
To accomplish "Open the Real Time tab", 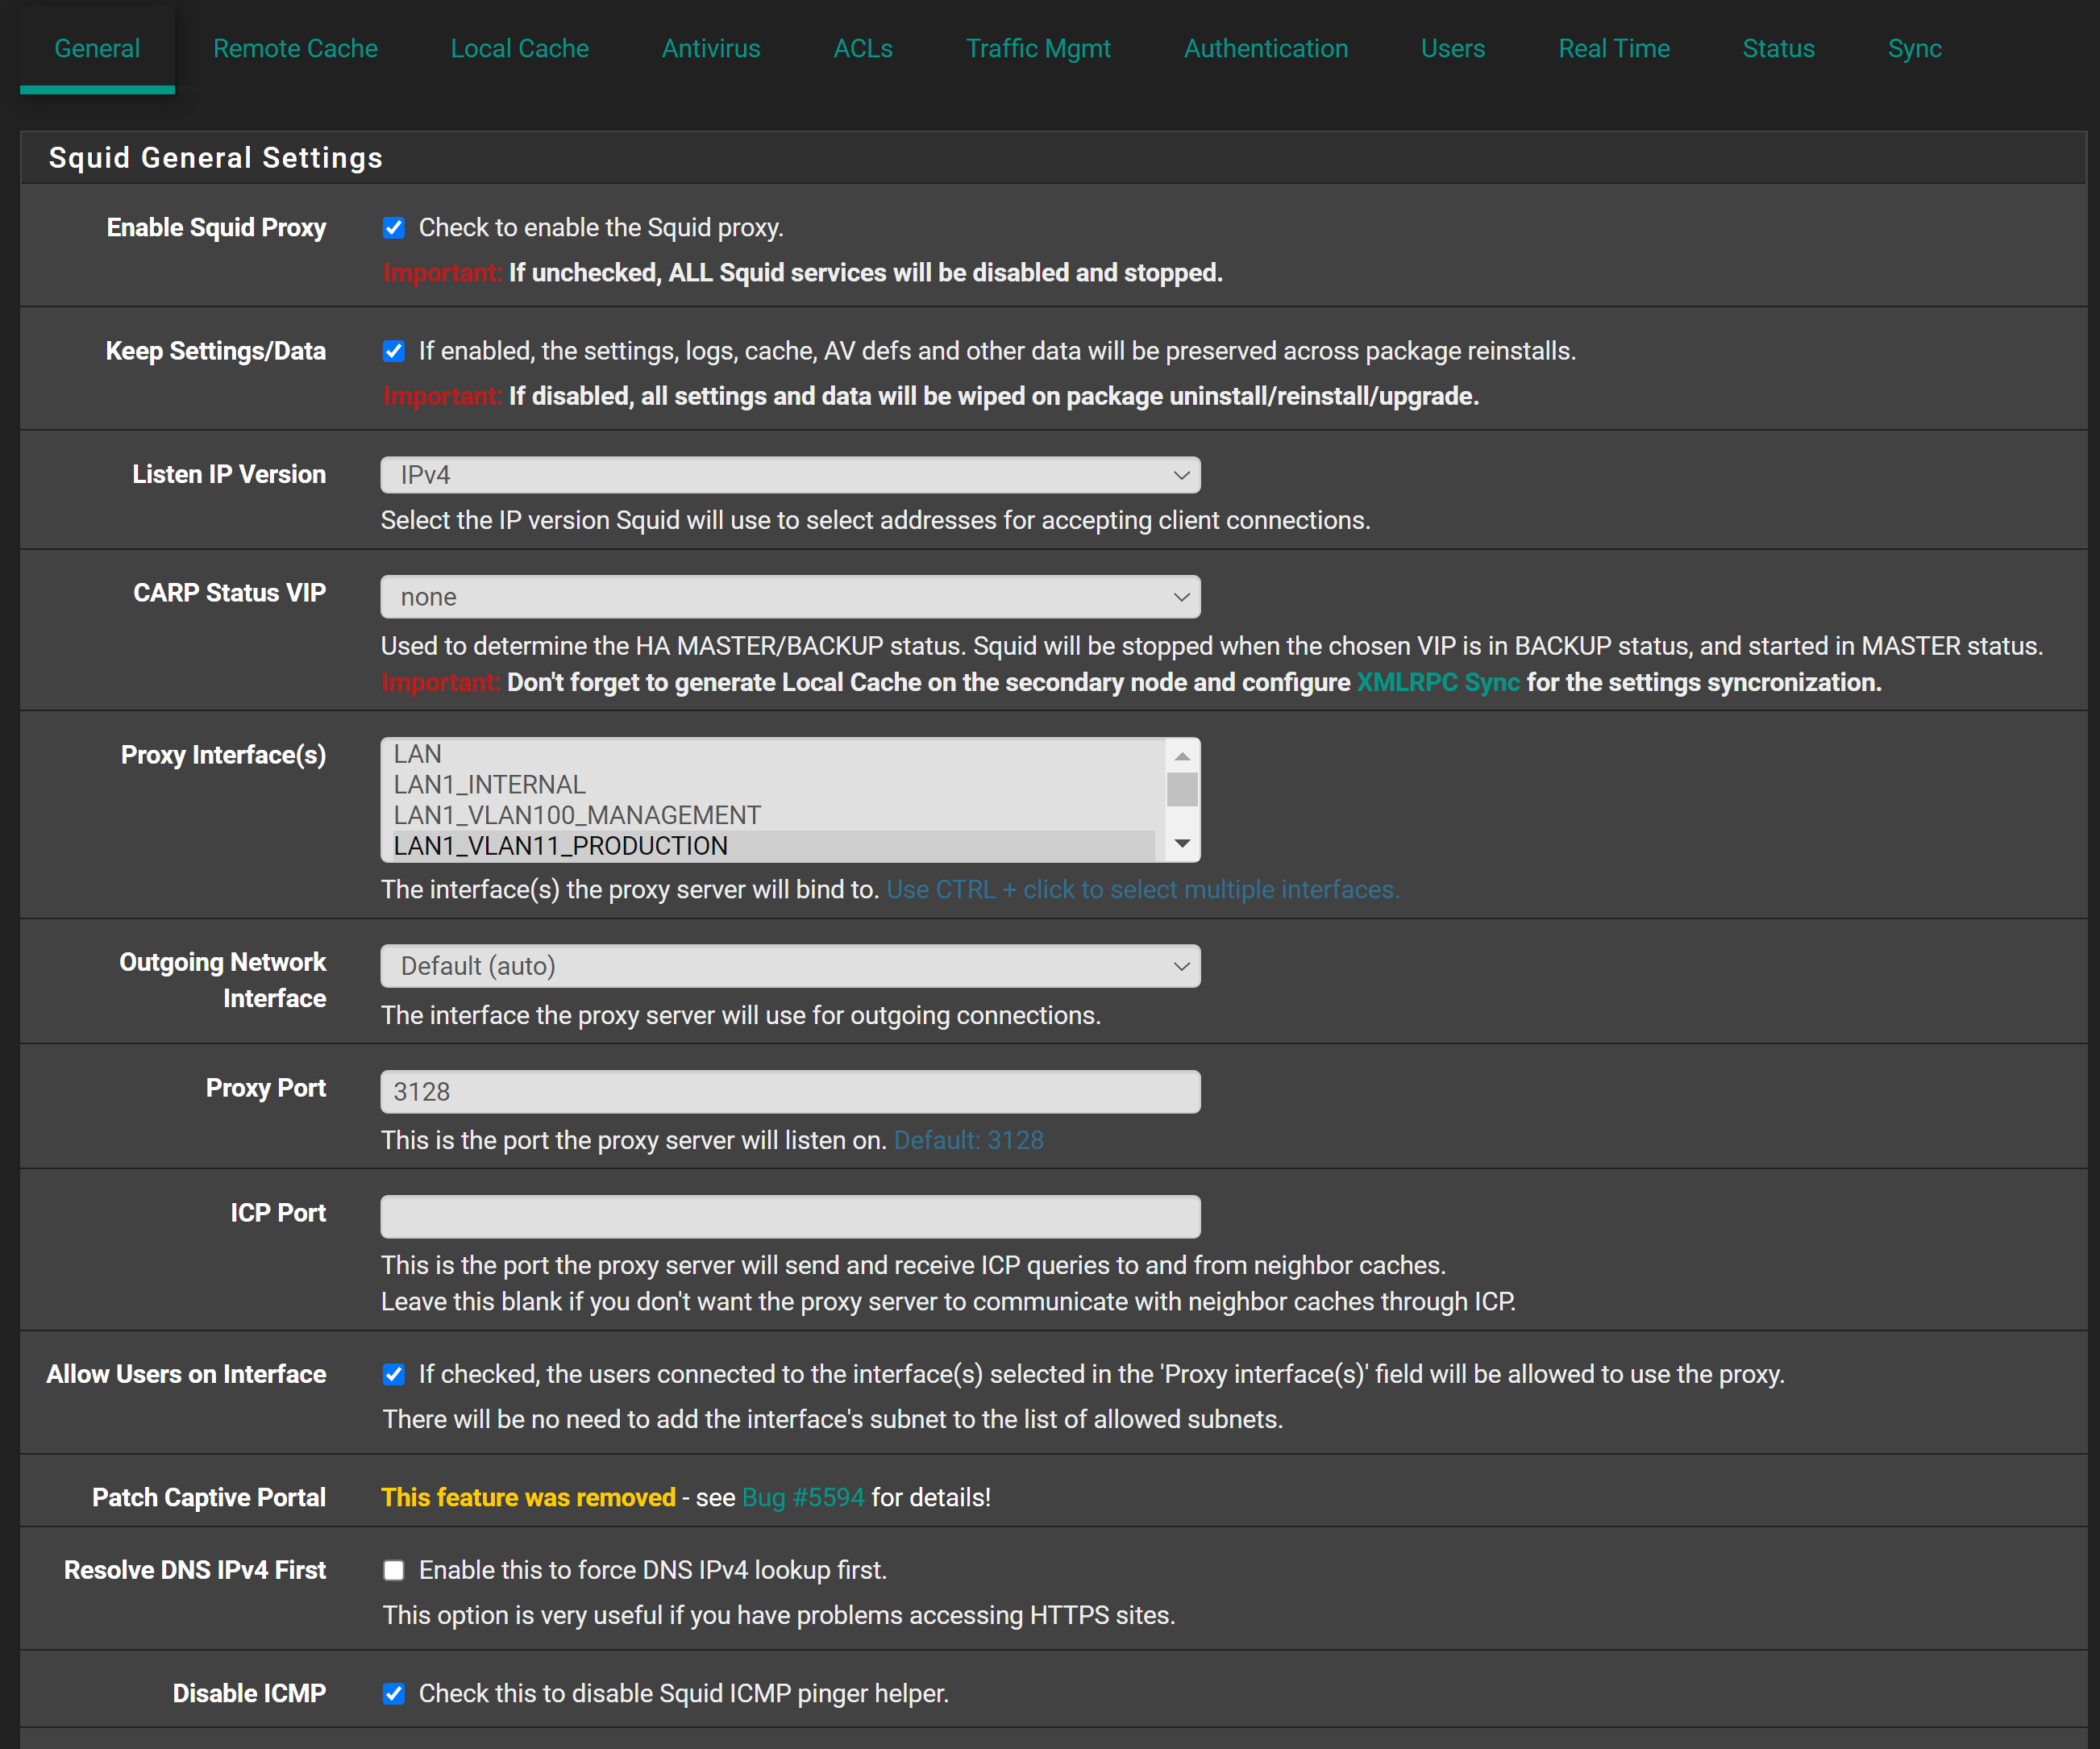I will 1613,48.
